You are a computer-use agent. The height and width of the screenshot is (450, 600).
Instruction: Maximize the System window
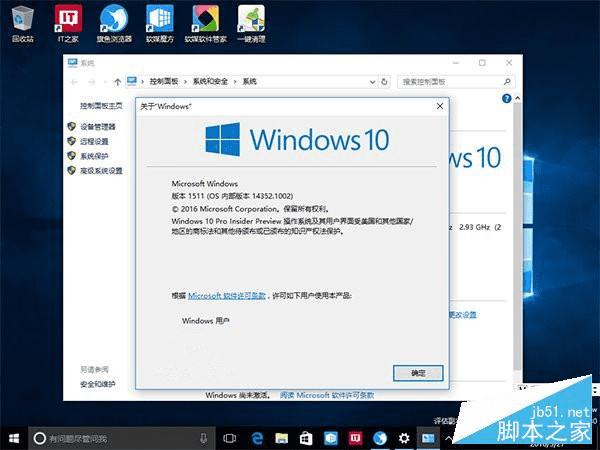pos(482,62)
